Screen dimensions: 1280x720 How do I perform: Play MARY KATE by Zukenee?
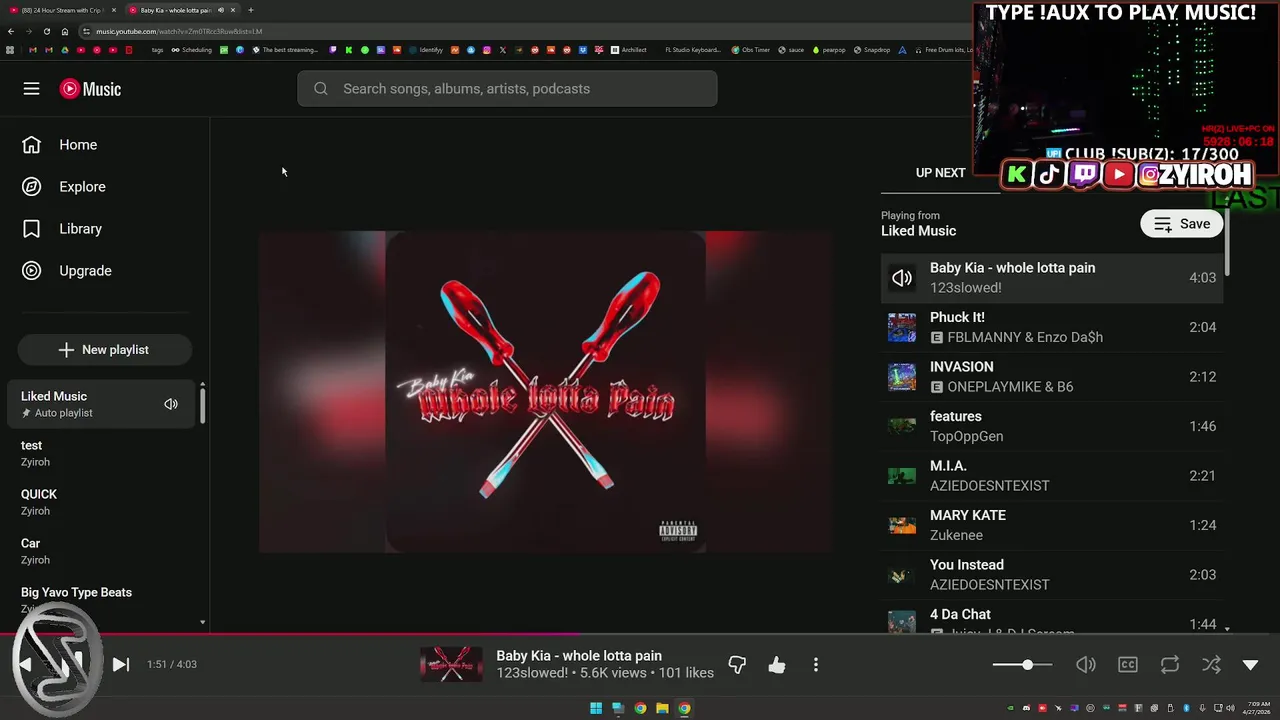pos(1052,525)
